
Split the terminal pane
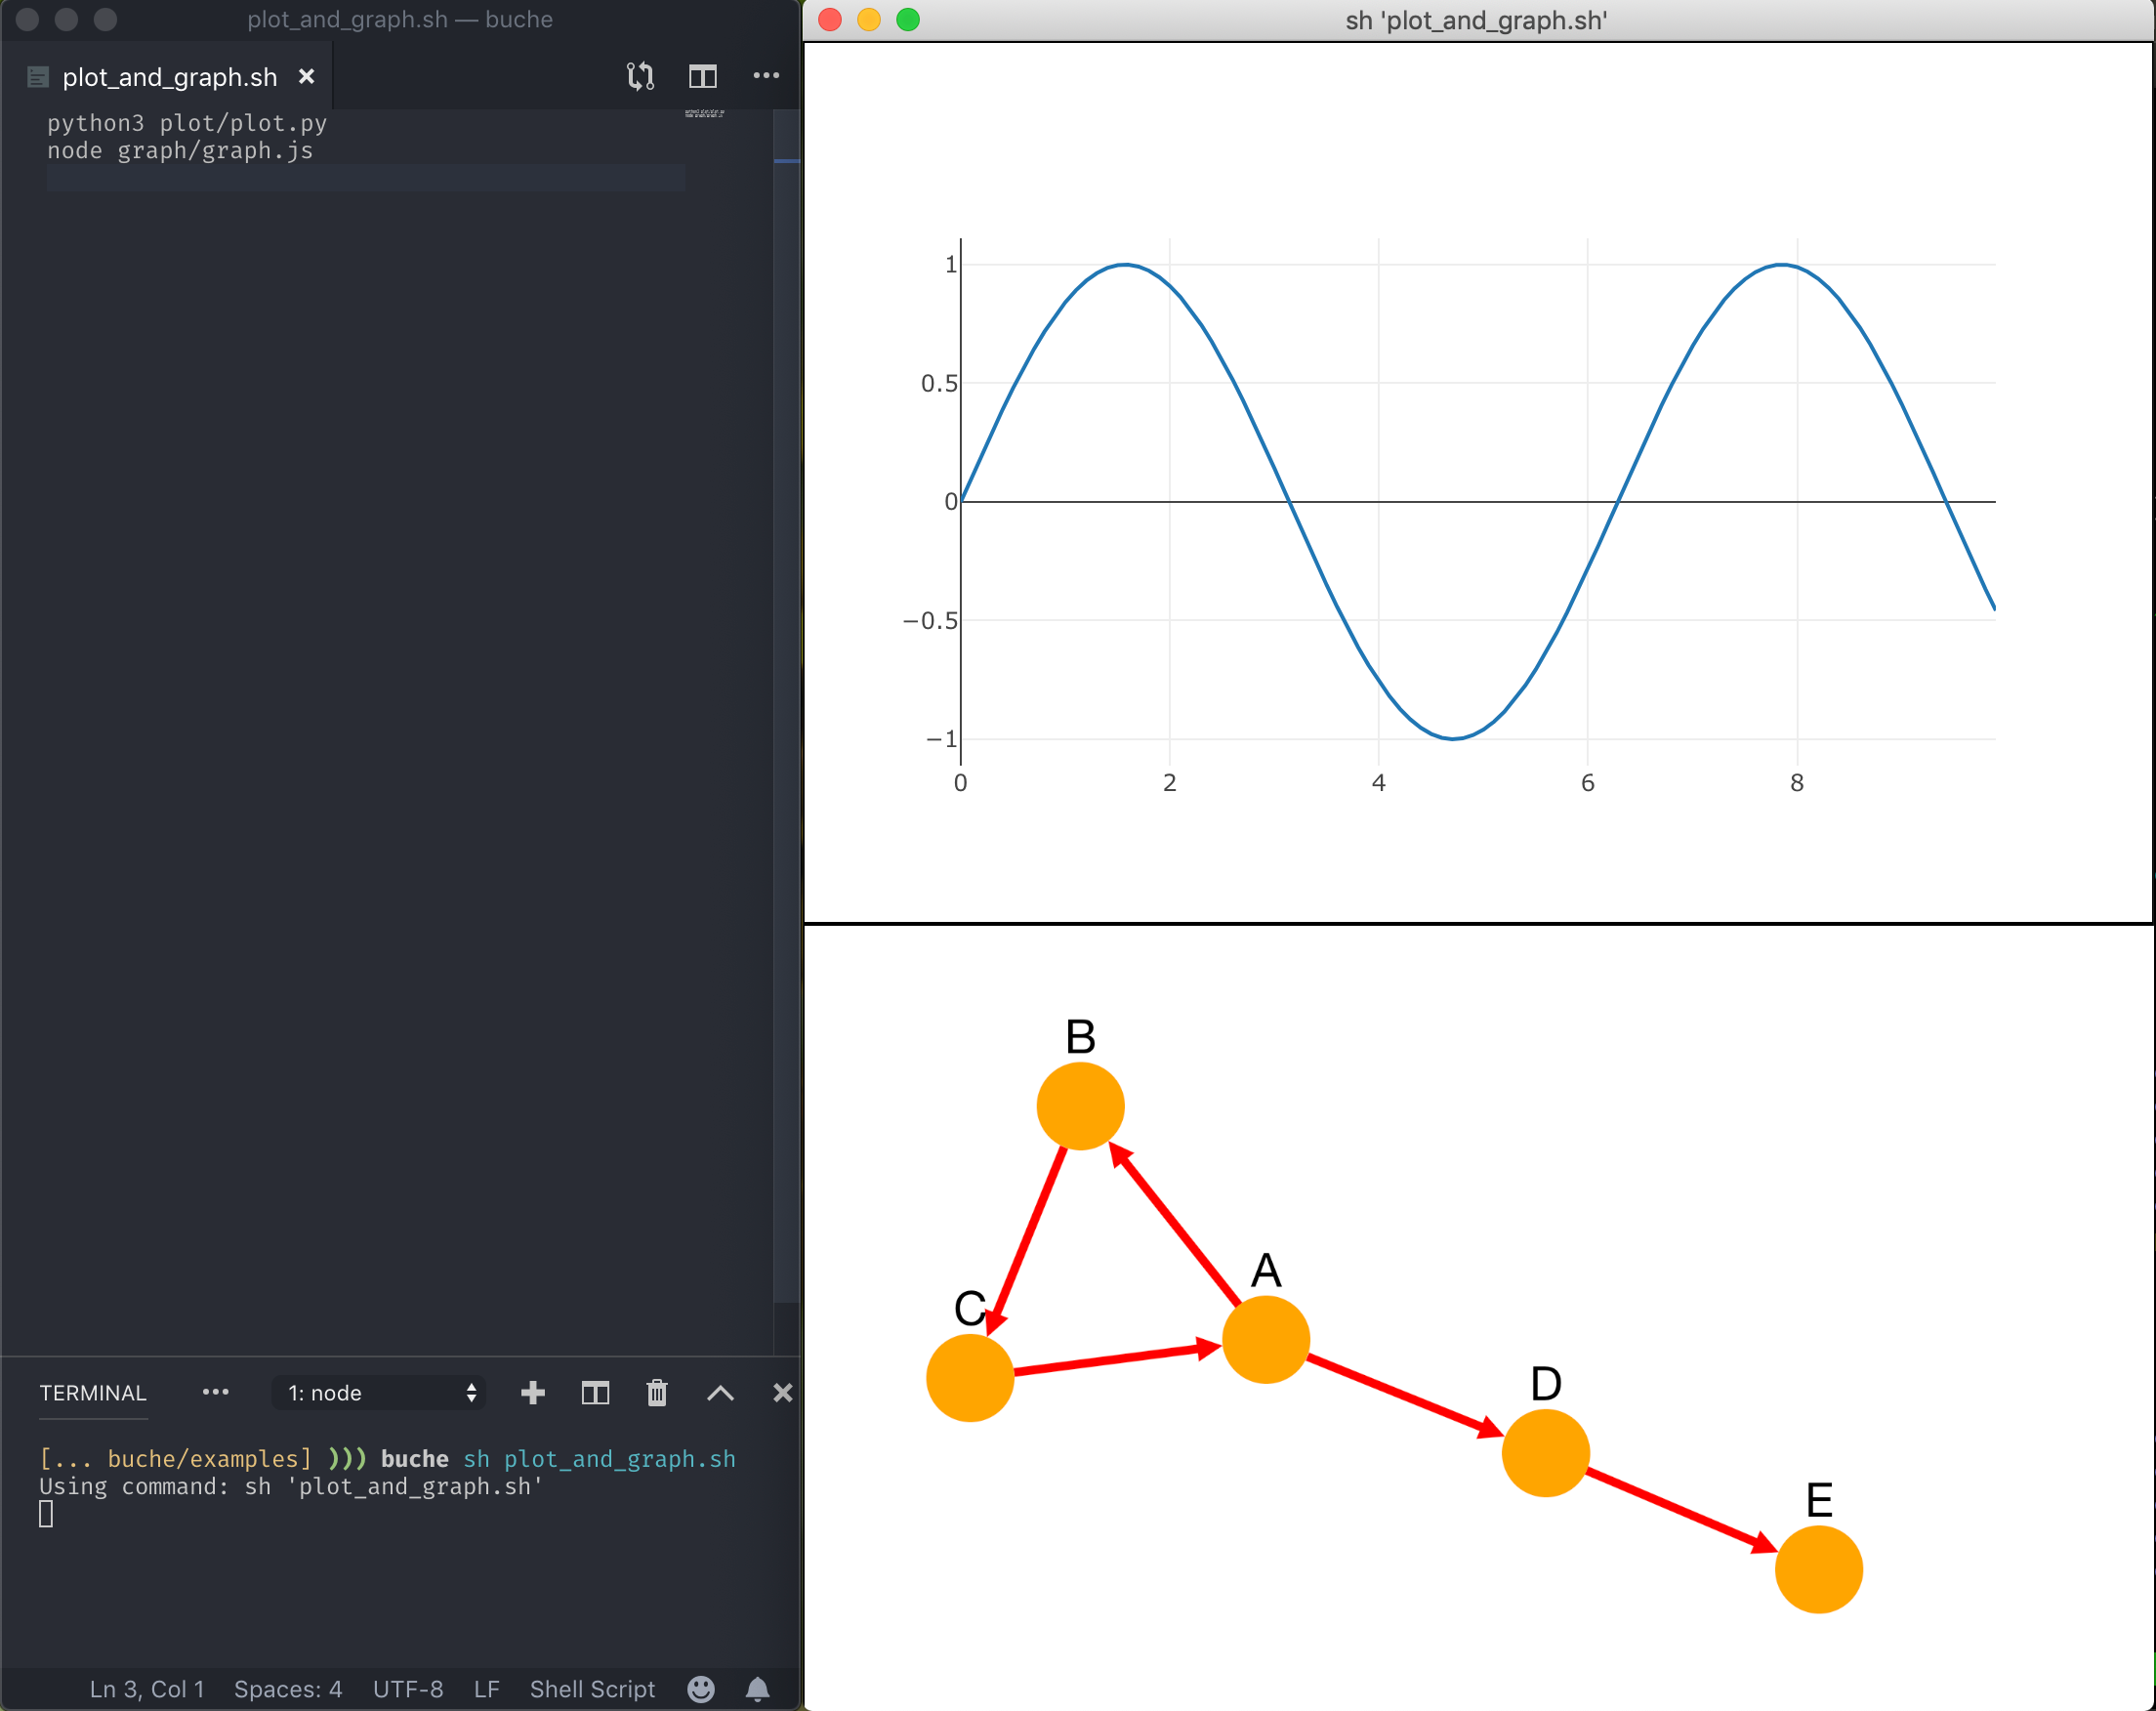[x=595, y=1392]
